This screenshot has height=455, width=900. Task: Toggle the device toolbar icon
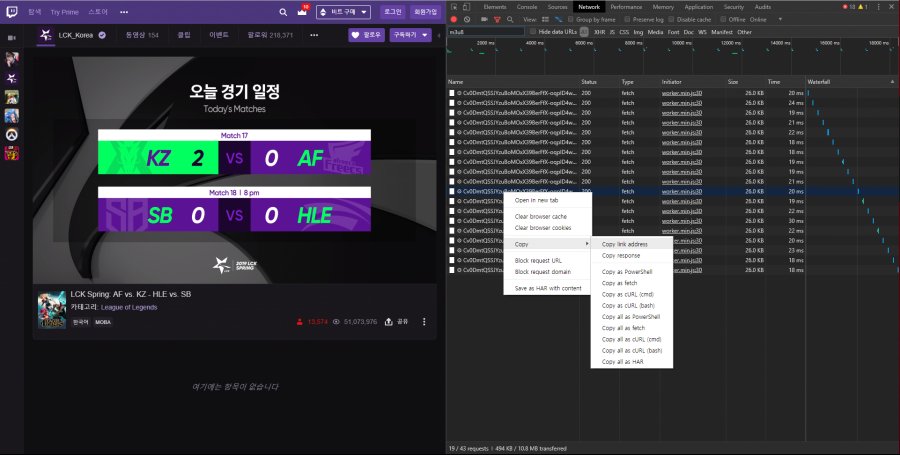[x=467, y=7]
